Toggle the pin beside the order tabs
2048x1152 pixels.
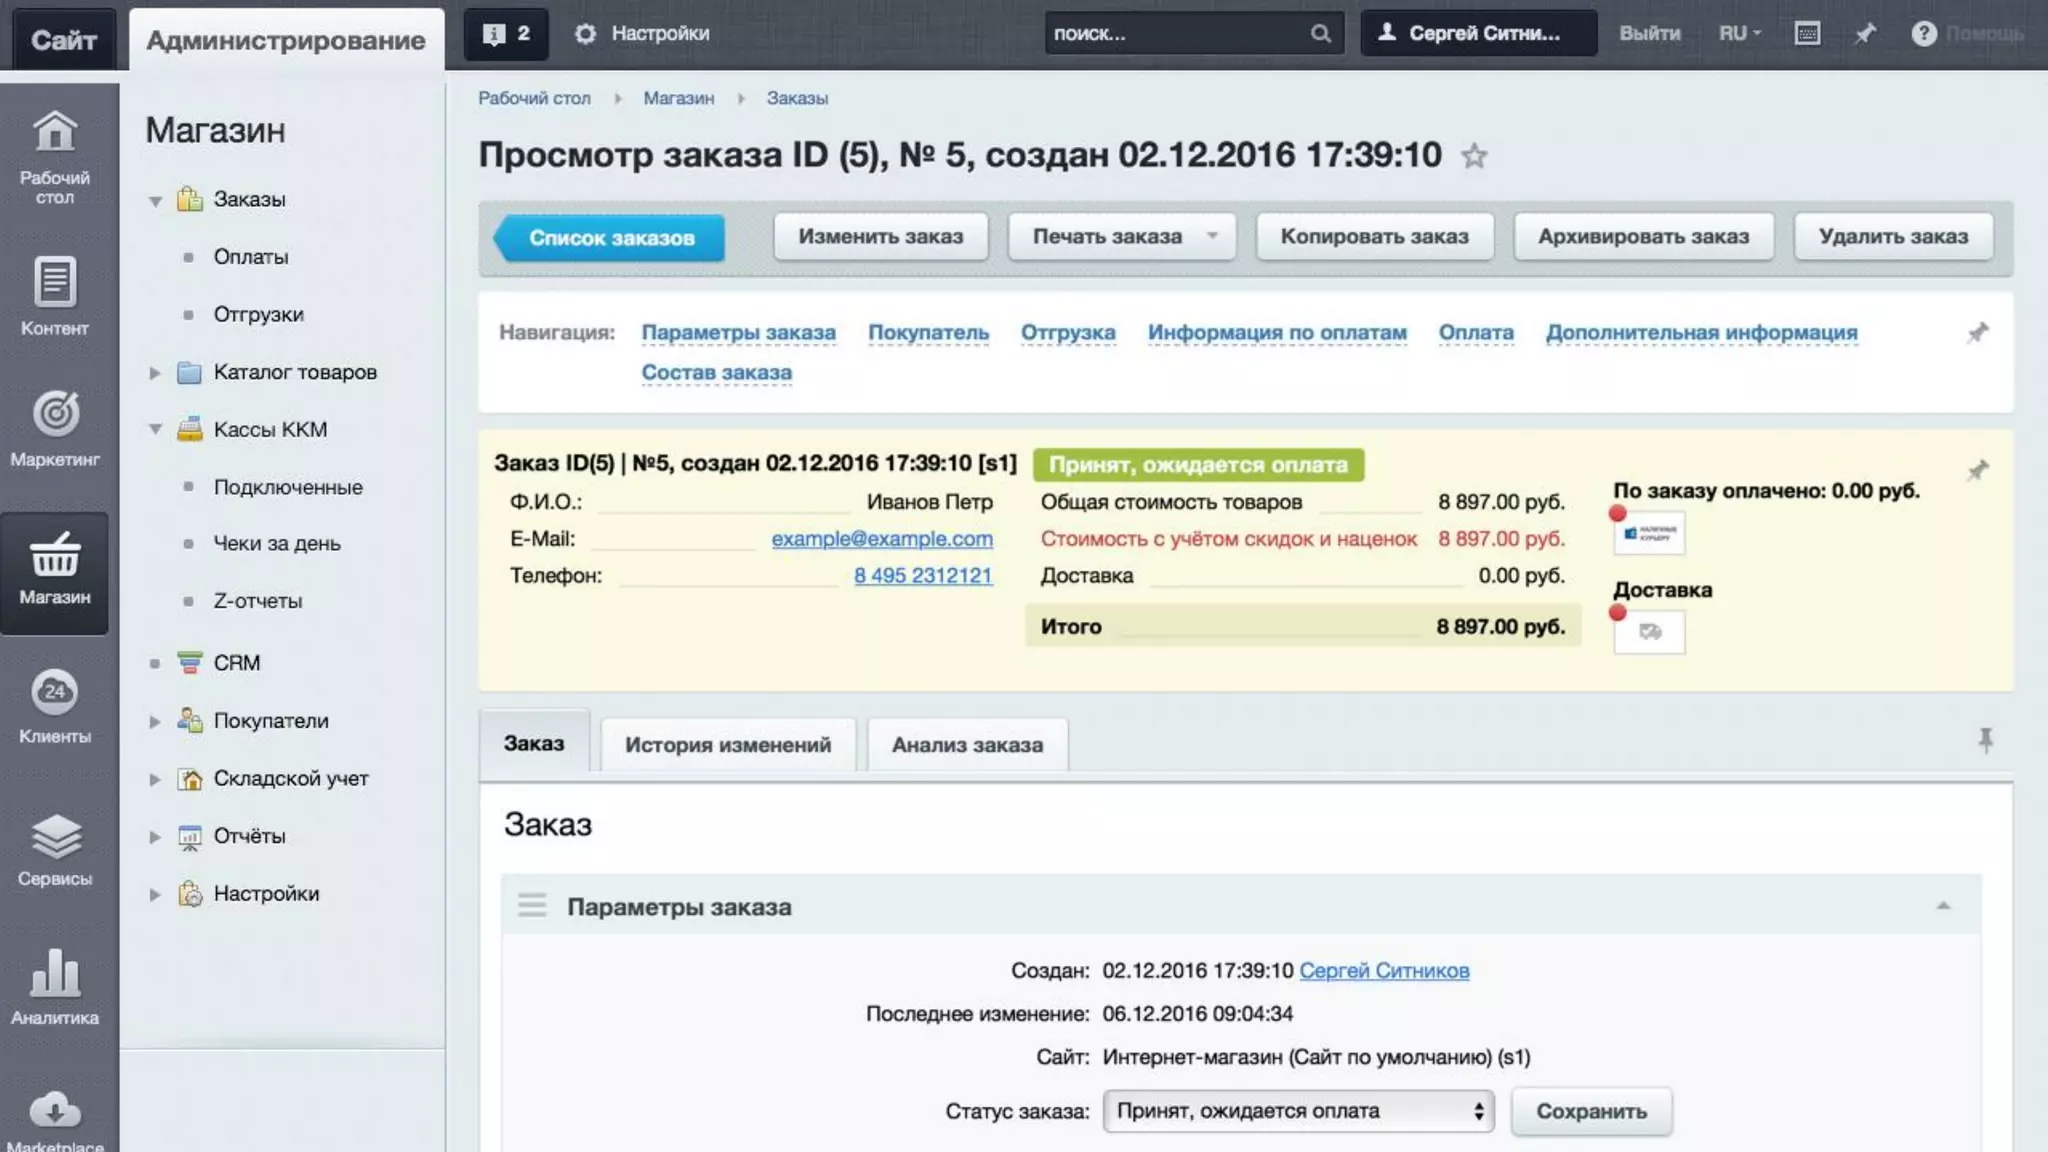(1985, 740)
